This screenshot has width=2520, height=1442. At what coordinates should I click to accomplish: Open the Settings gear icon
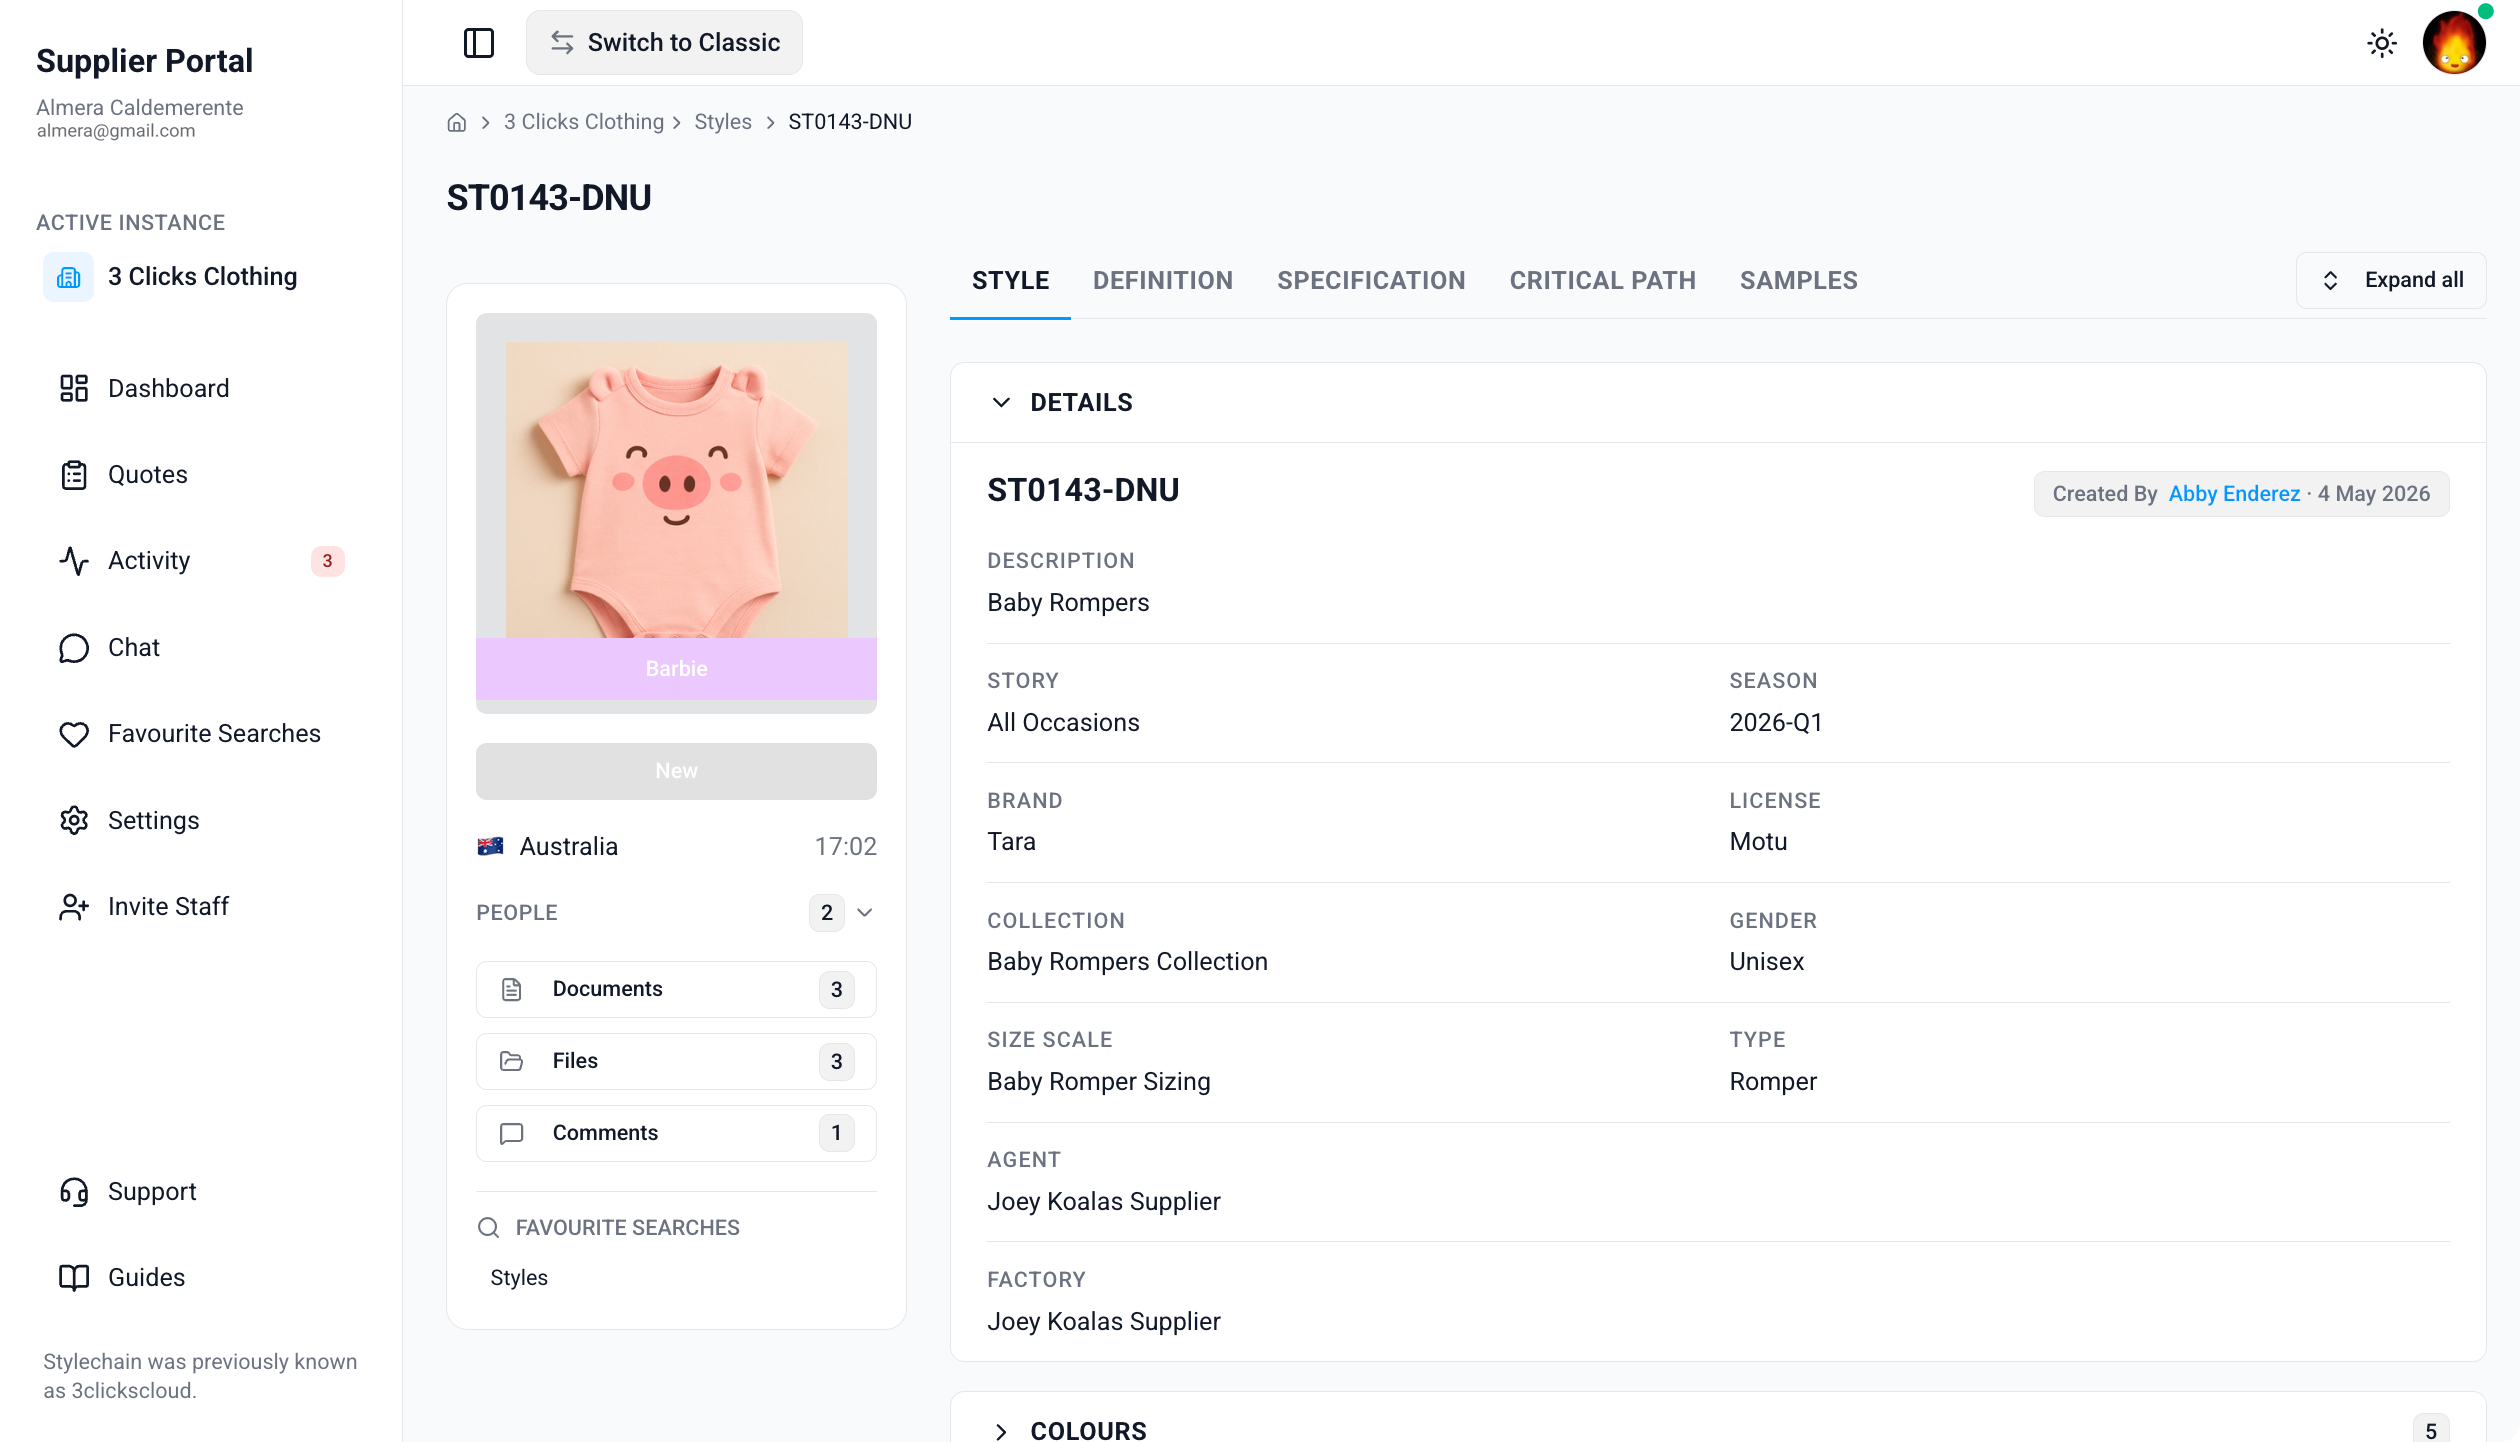click(x=74, y=820)
